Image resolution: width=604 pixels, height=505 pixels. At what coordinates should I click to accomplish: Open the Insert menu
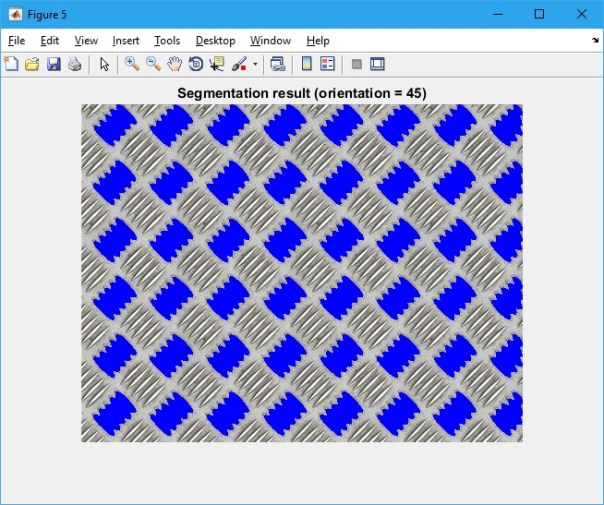click(x=126, y=41)
